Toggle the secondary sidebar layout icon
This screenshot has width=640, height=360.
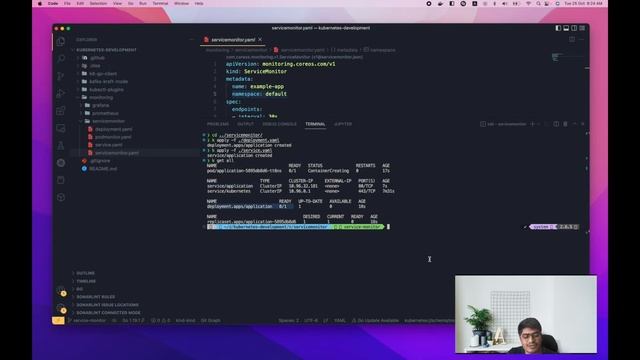(x=574, y=28)
